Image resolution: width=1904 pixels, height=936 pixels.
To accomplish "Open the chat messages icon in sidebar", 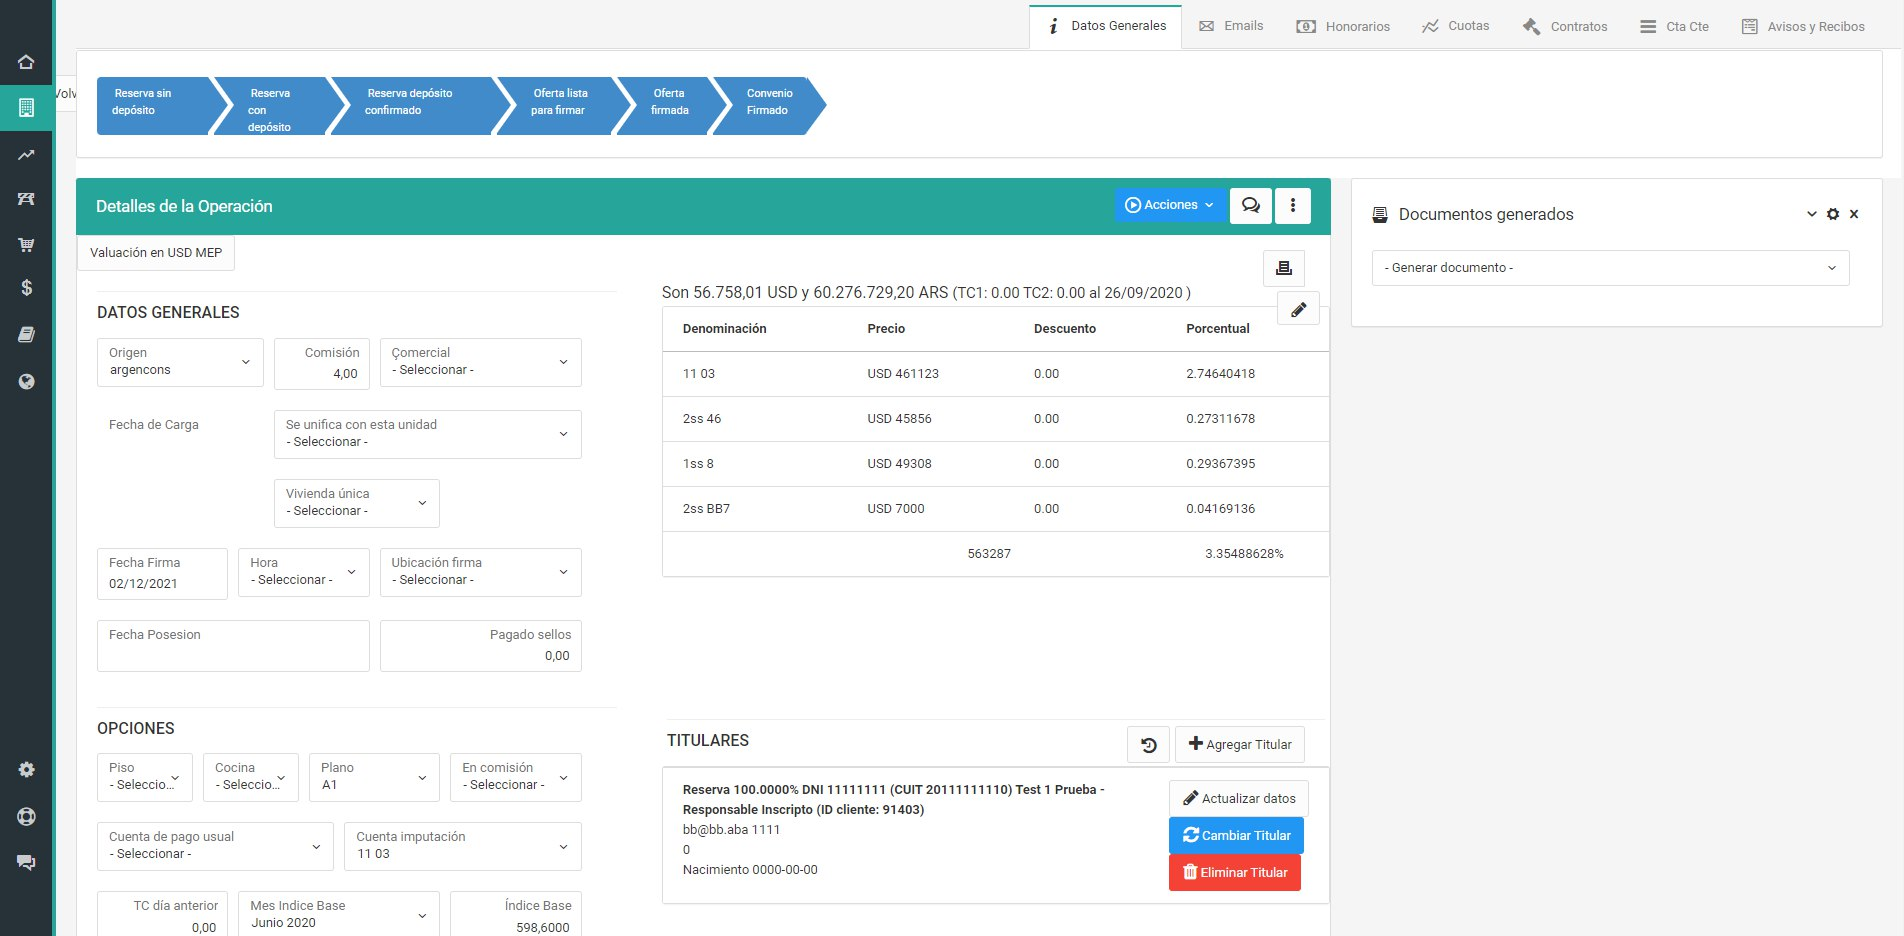I will (26, 862).
